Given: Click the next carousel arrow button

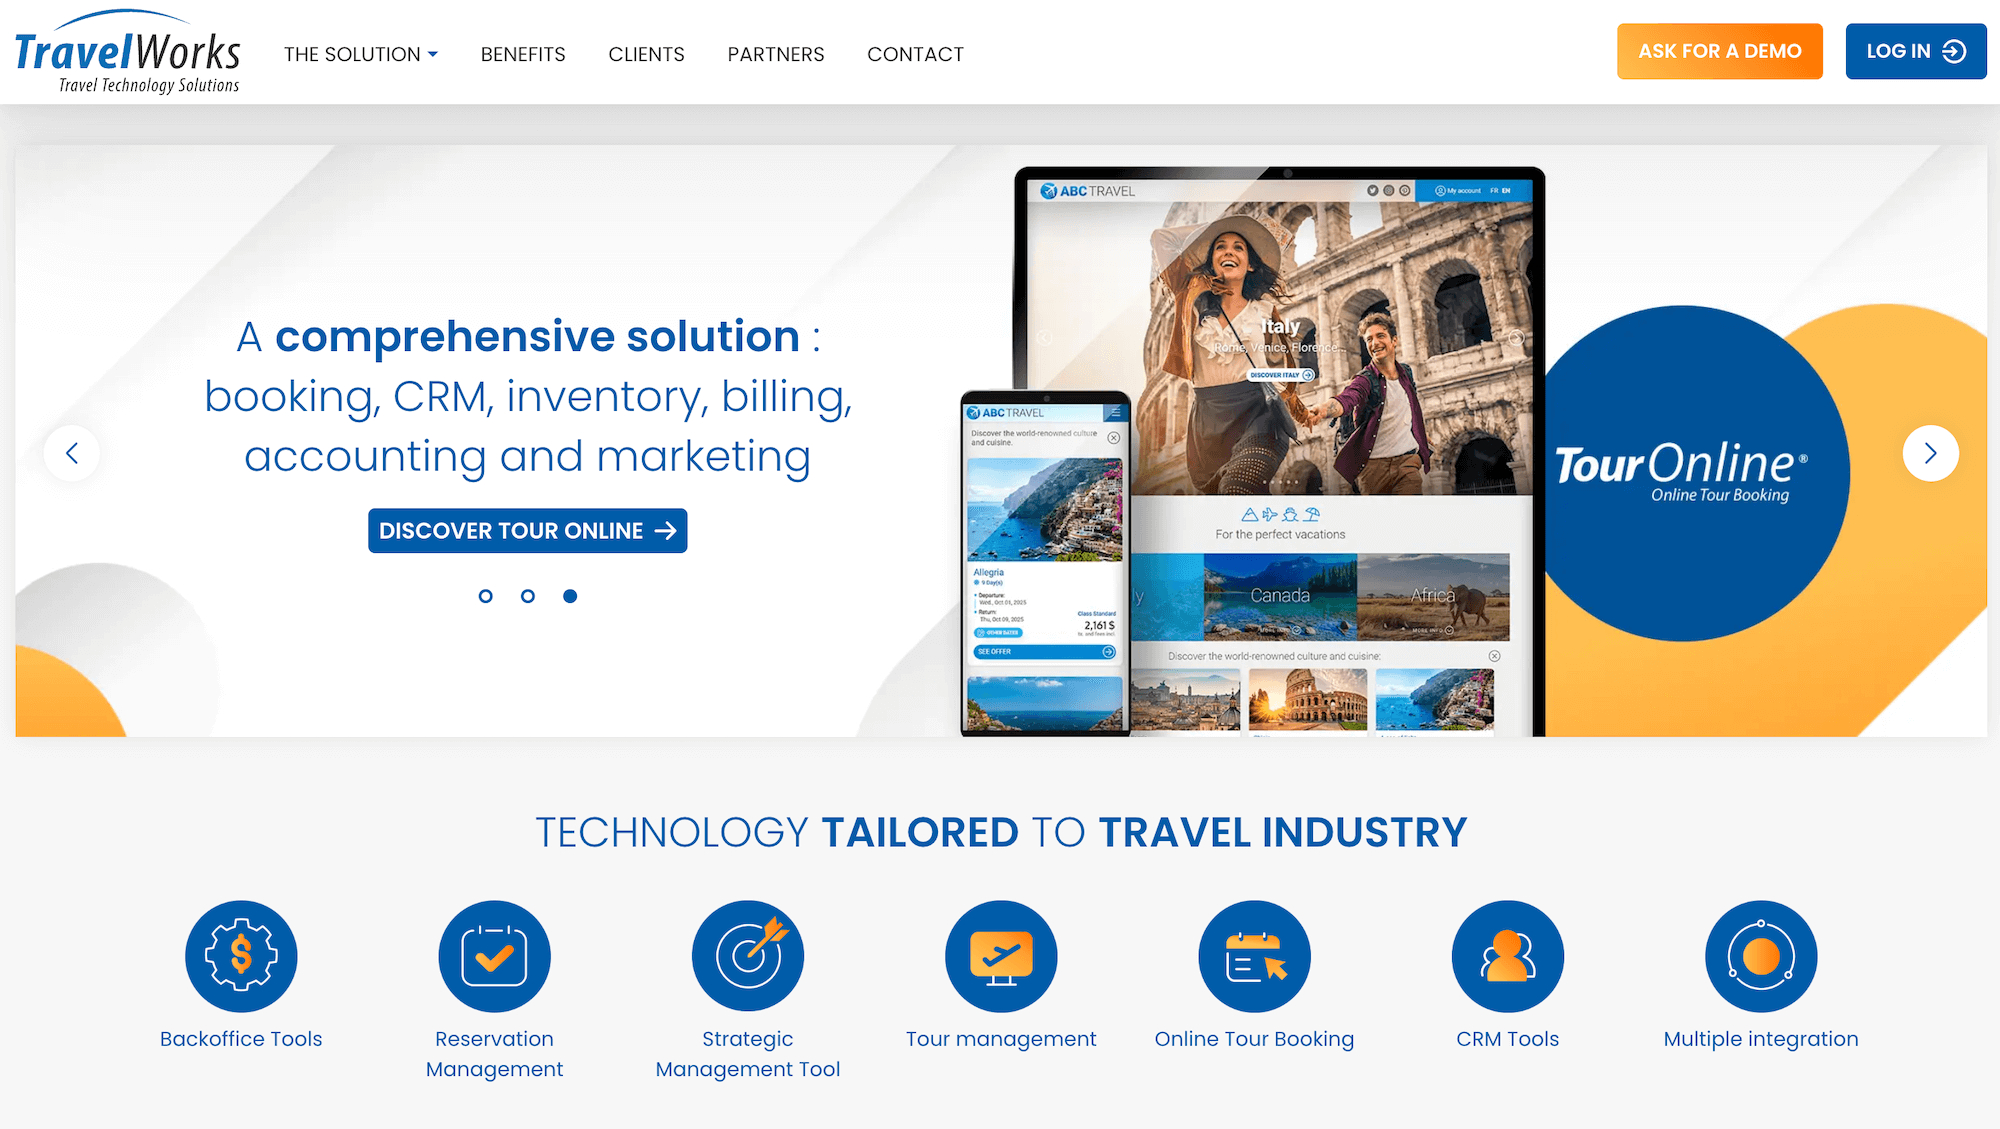Looking at the screenshot, I should [1929, 453].
